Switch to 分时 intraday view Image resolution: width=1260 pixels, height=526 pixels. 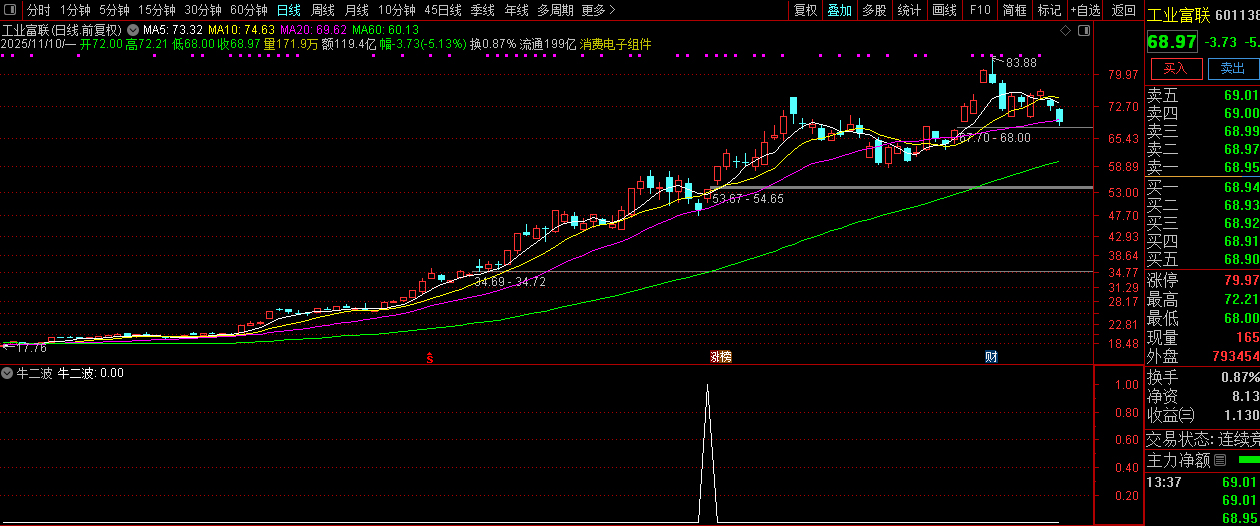(x=38, y=10)
